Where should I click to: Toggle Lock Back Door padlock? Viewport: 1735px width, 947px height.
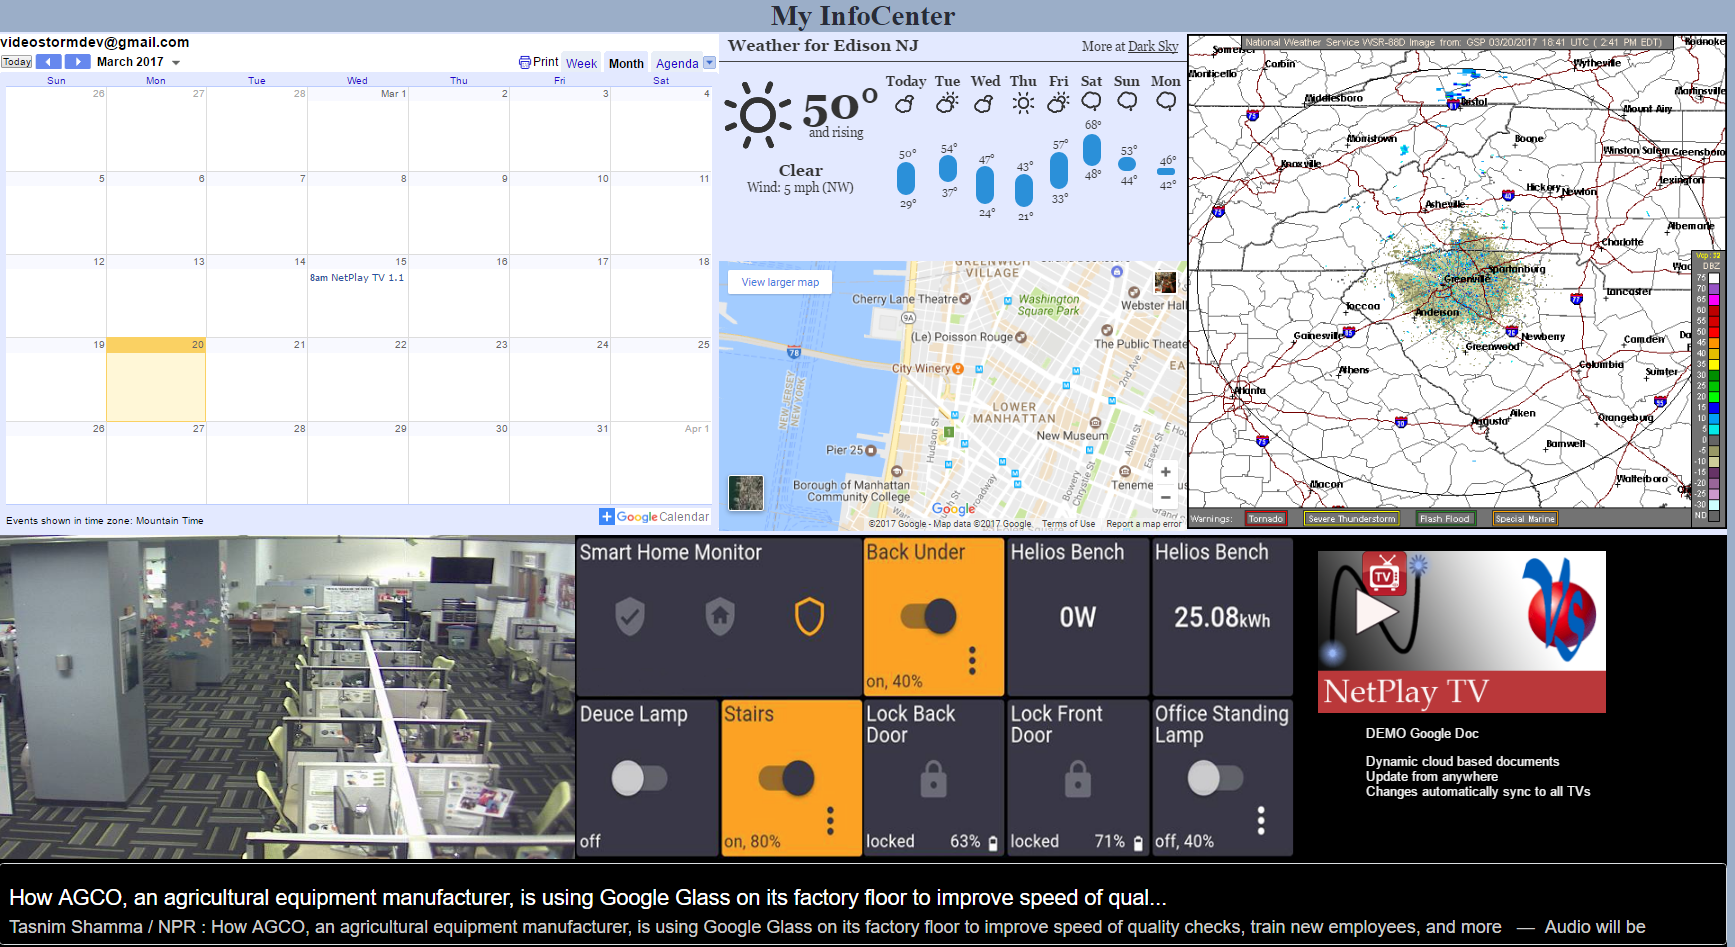click(x=933, y=779)
